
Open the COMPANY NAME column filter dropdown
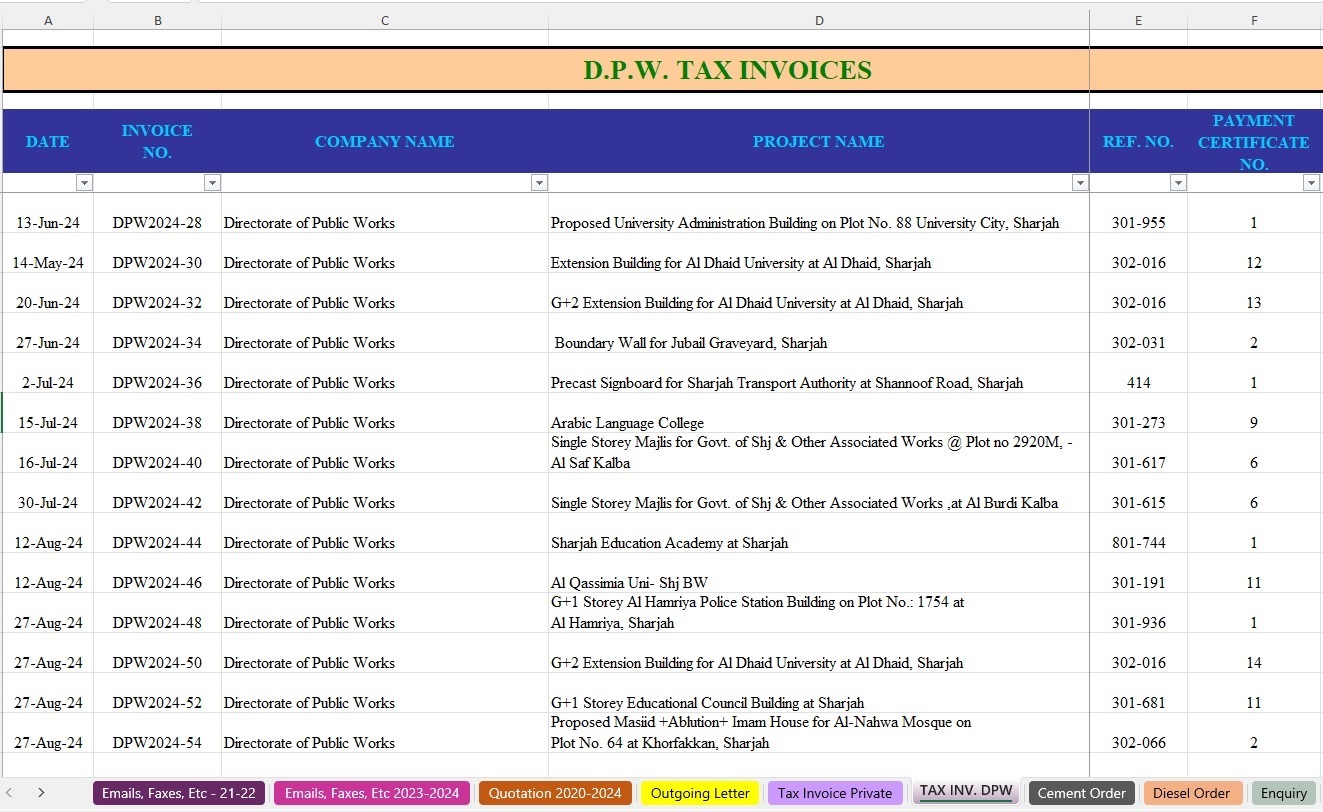tap(539, 183)
